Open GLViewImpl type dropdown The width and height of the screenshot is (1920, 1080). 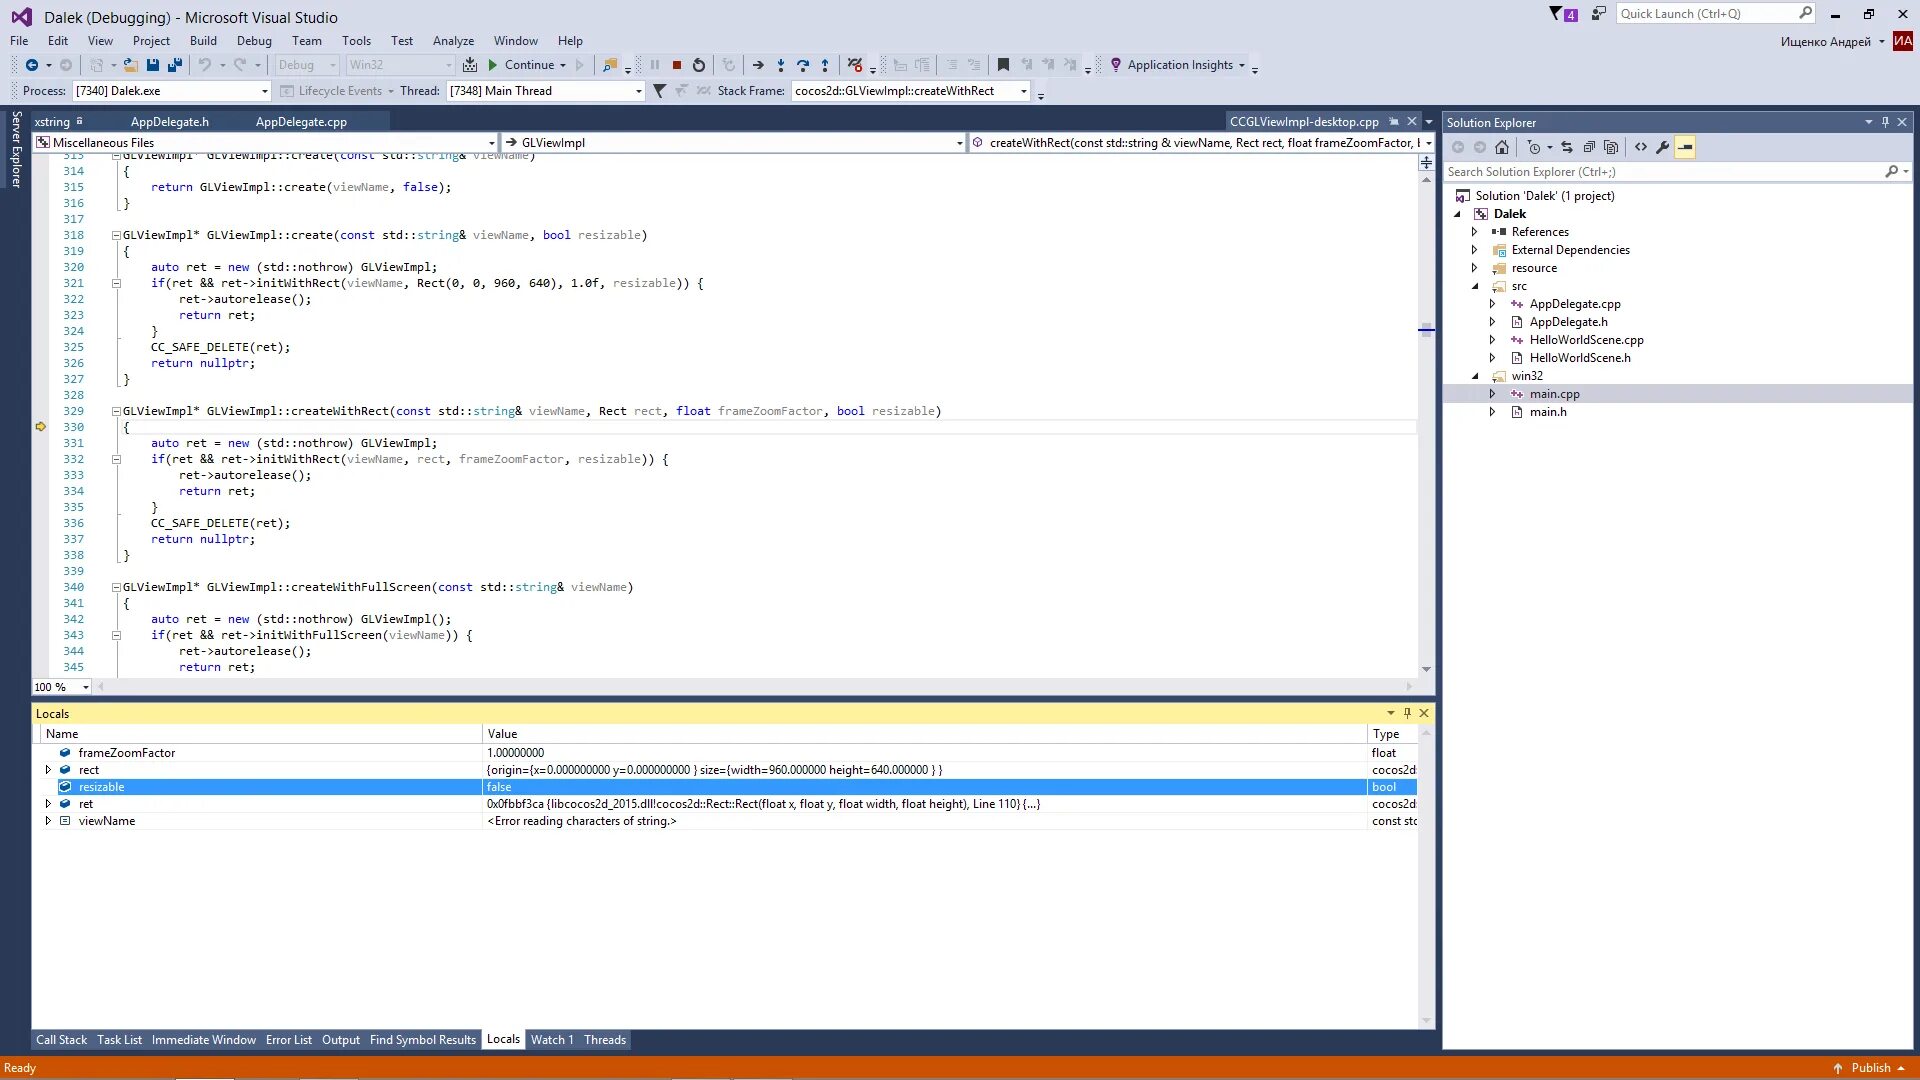733,143
